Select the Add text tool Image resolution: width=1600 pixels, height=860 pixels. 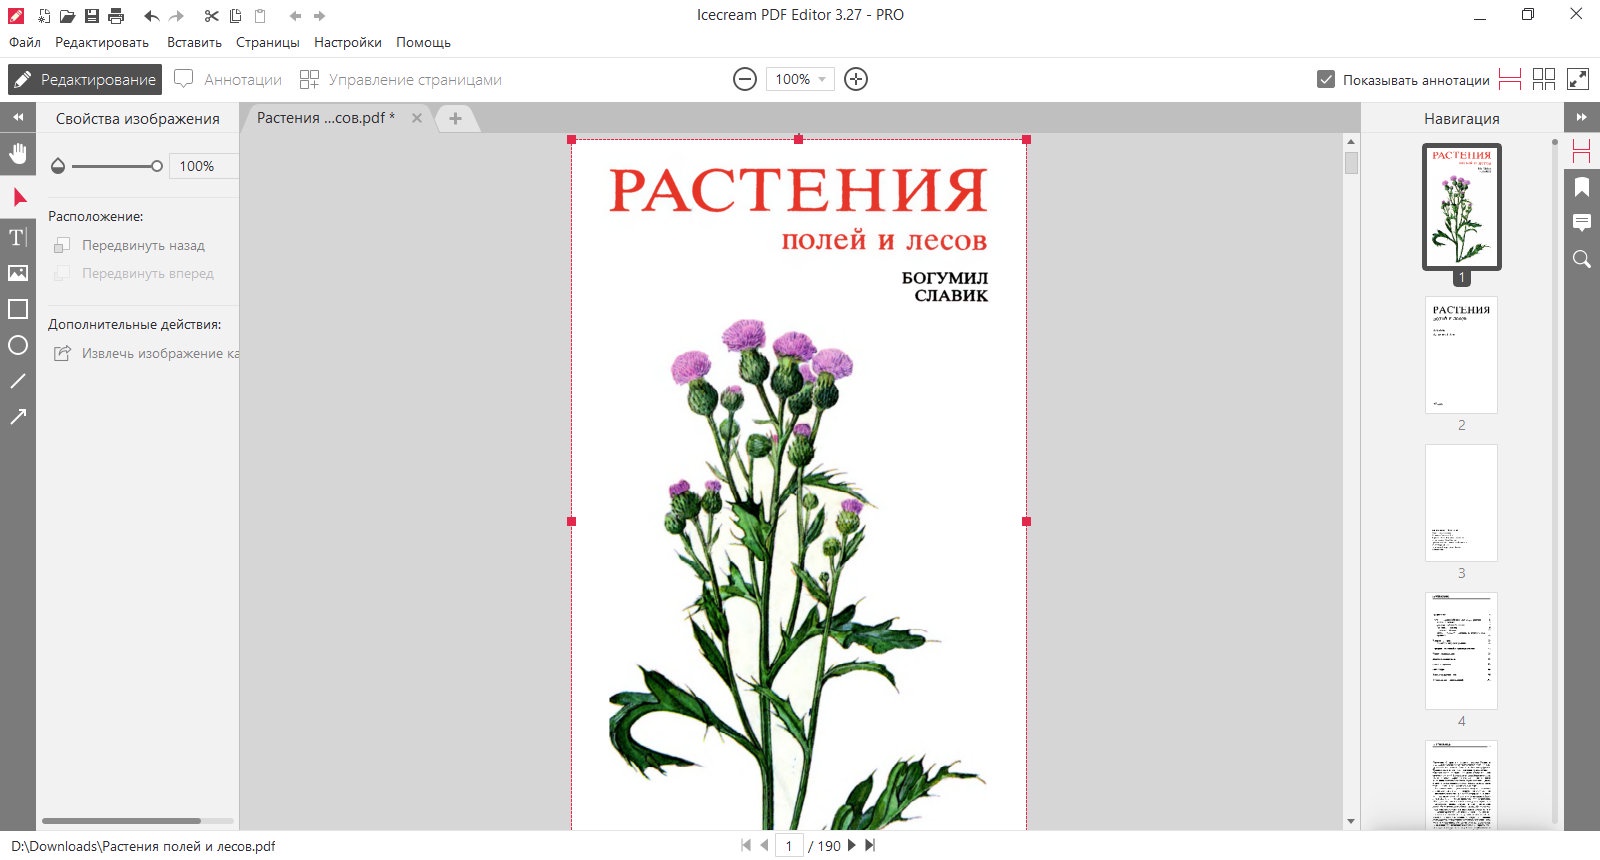tap(18, 237)
